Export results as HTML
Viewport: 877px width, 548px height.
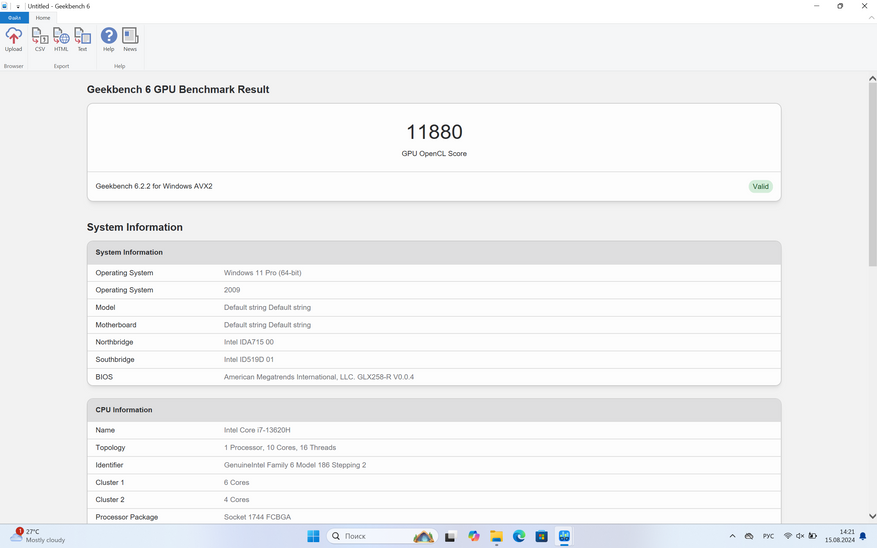61,39
